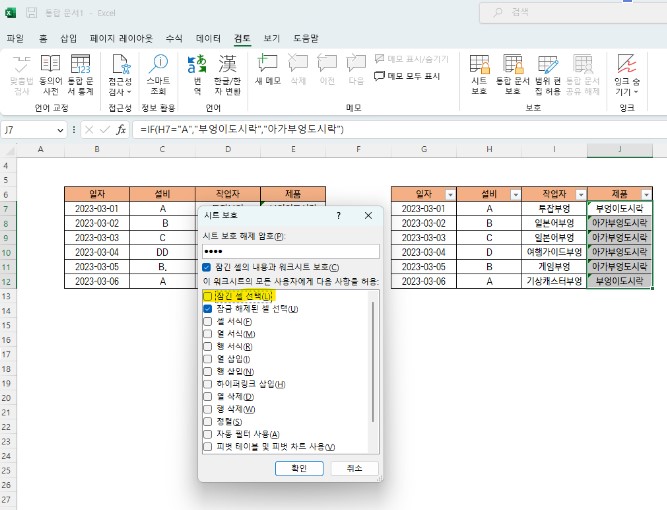
Task: Confirm formula entry with the checkmark icon
Action: (105, 130)
